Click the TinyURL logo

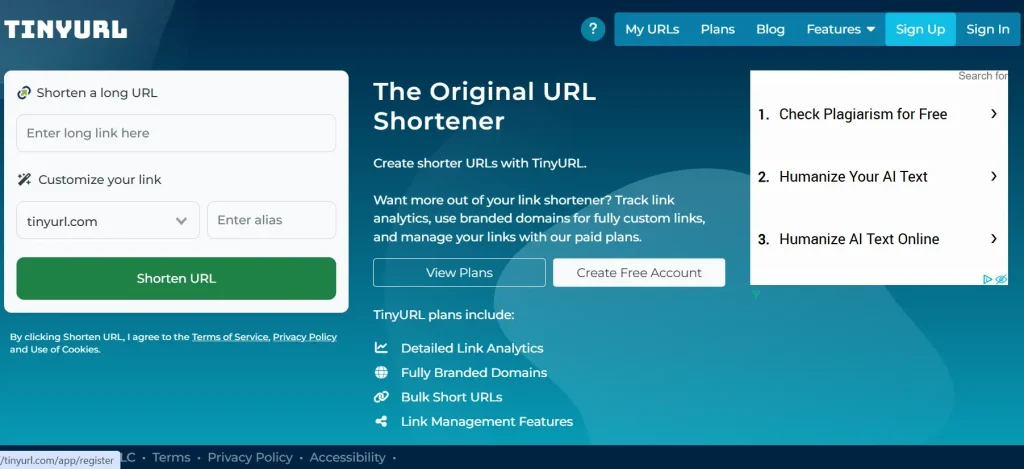[x=66, y=29]
